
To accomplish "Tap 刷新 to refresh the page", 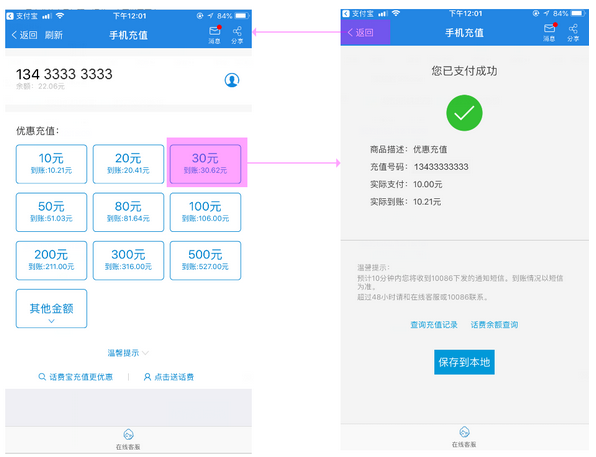I will (54, 35).
